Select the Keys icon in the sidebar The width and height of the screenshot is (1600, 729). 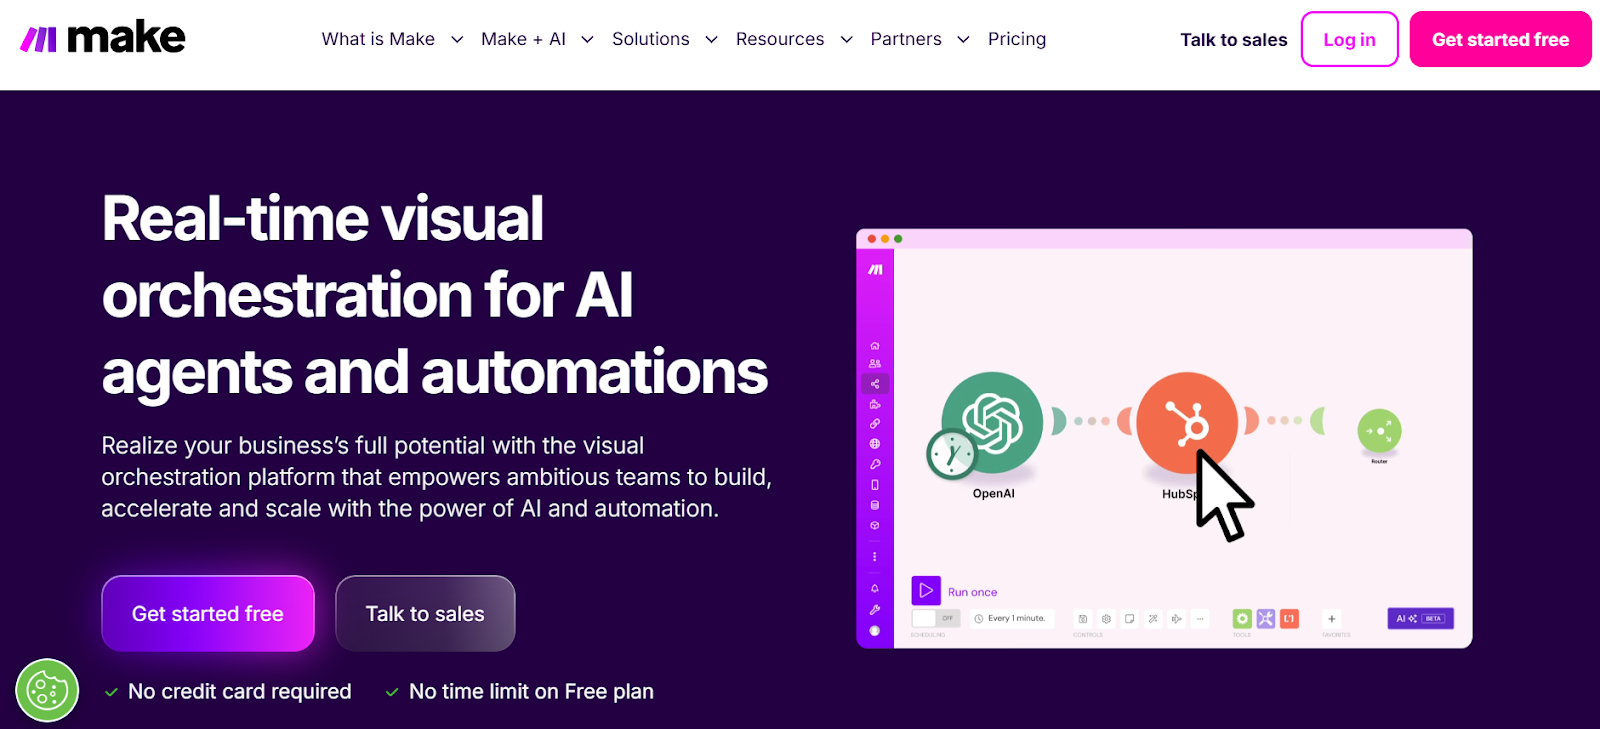(875, 464)
